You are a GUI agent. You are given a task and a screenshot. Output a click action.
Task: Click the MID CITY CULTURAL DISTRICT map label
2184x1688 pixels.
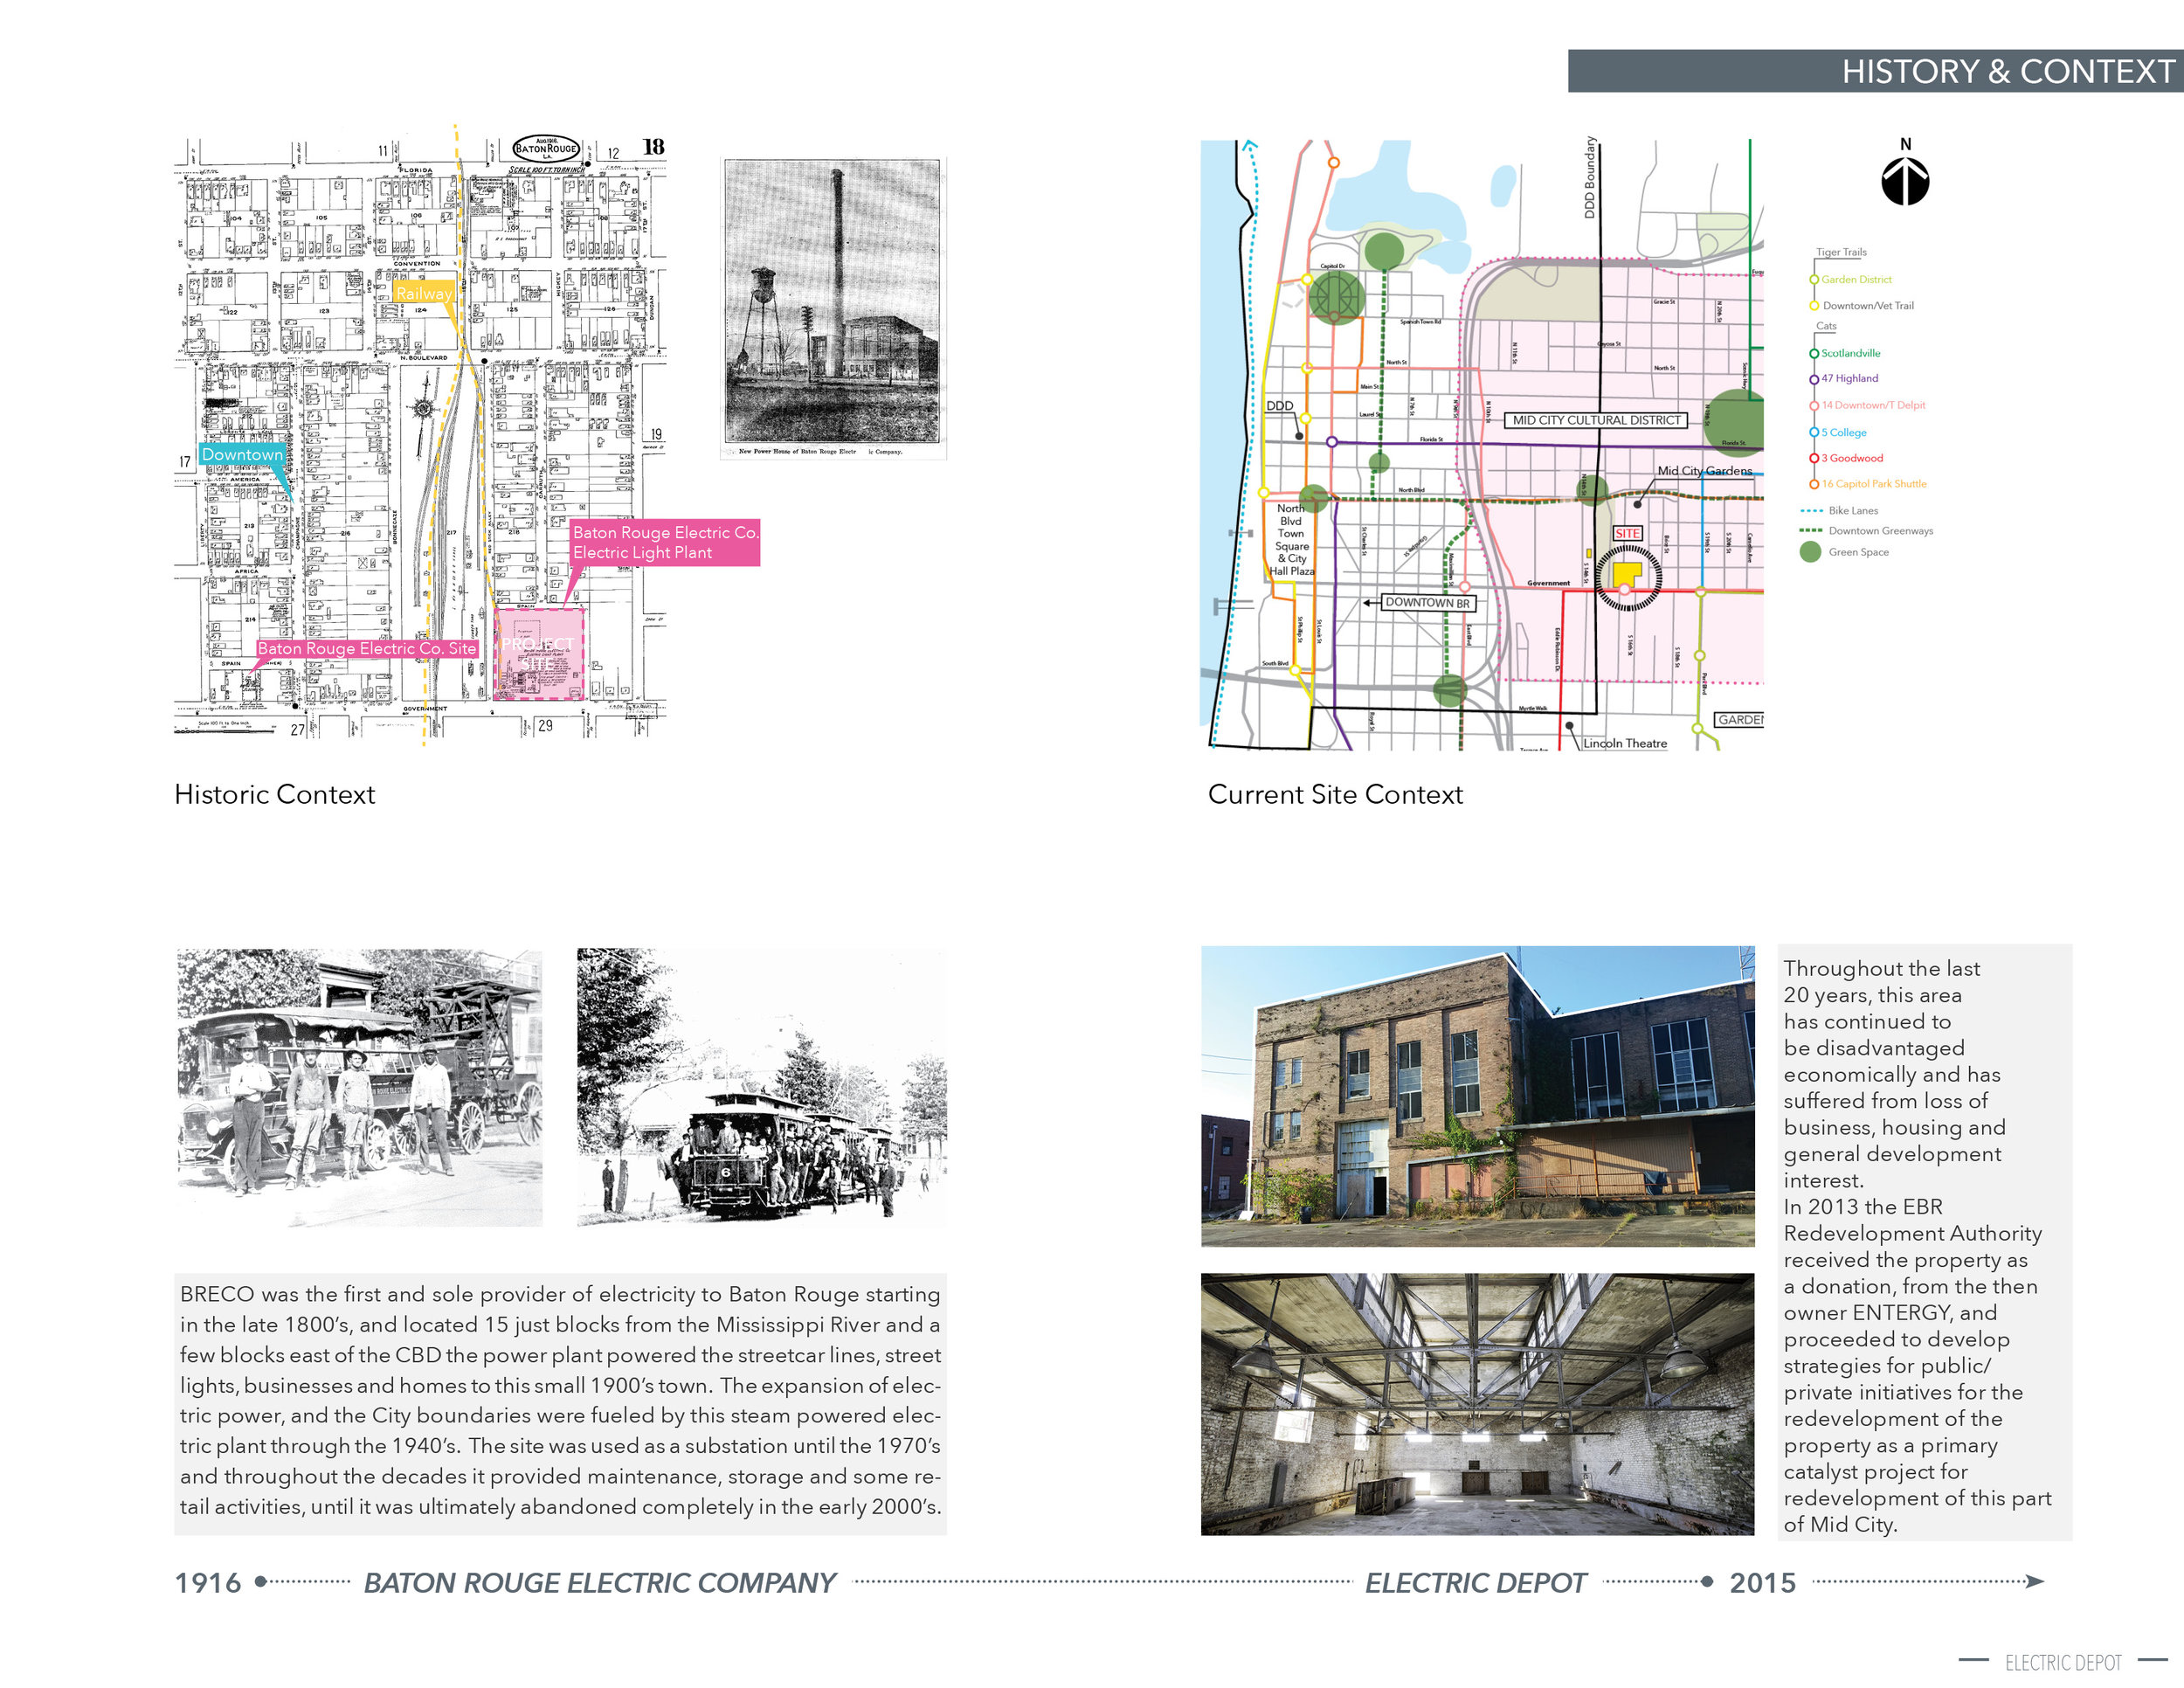point(1595,420)
